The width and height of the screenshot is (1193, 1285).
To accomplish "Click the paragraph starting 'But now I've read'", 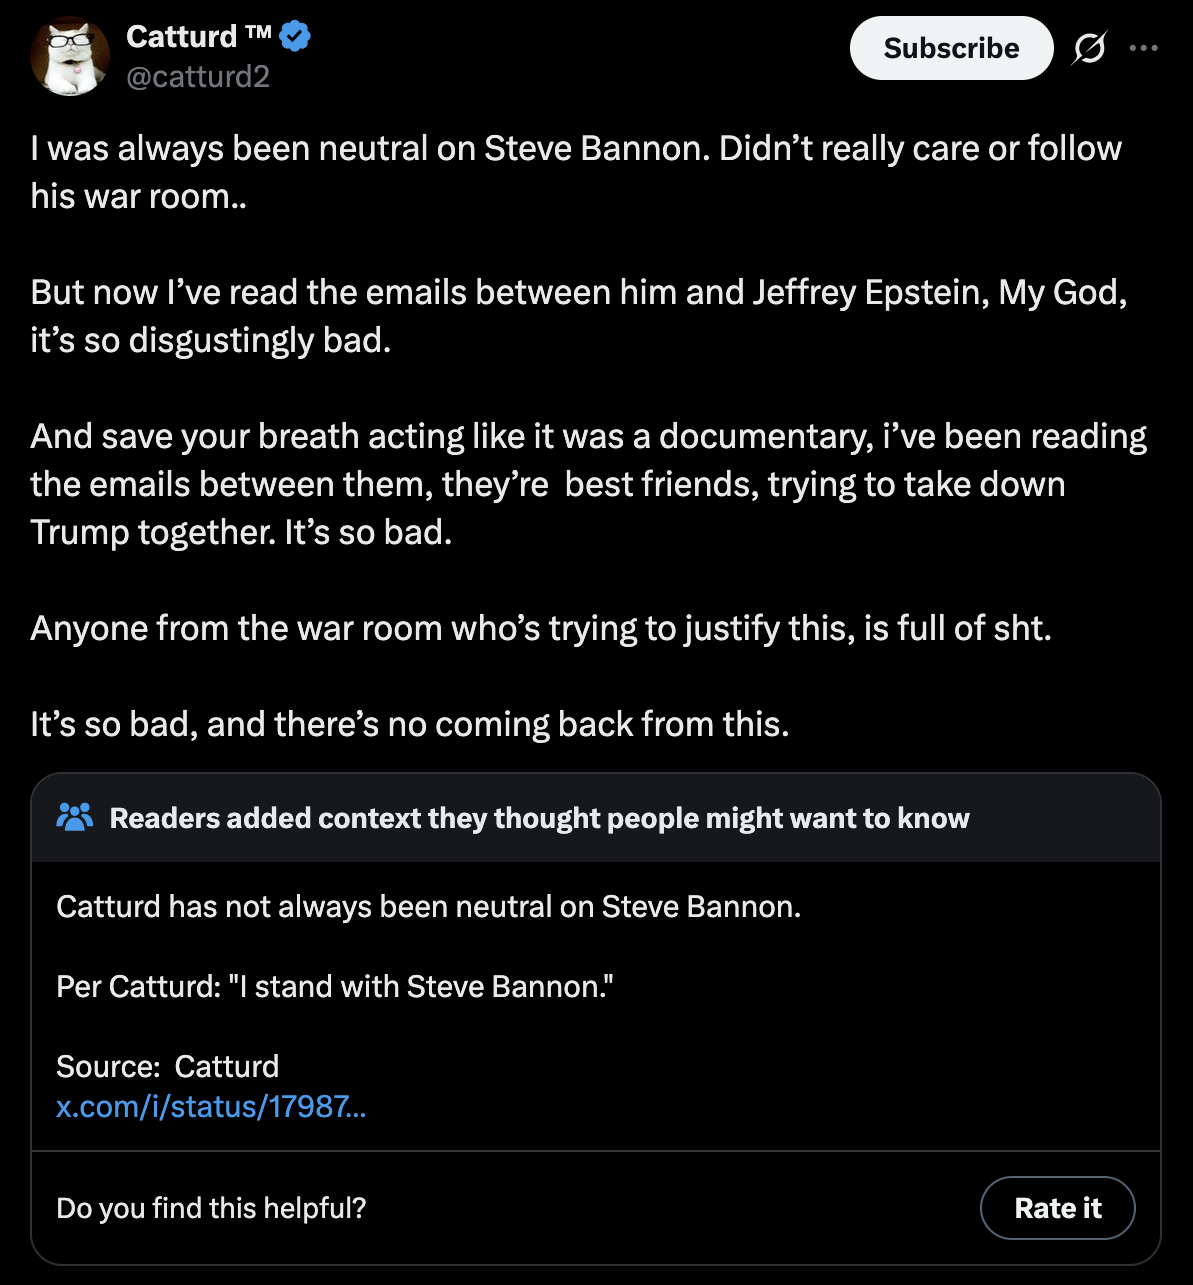I will 578,316.
